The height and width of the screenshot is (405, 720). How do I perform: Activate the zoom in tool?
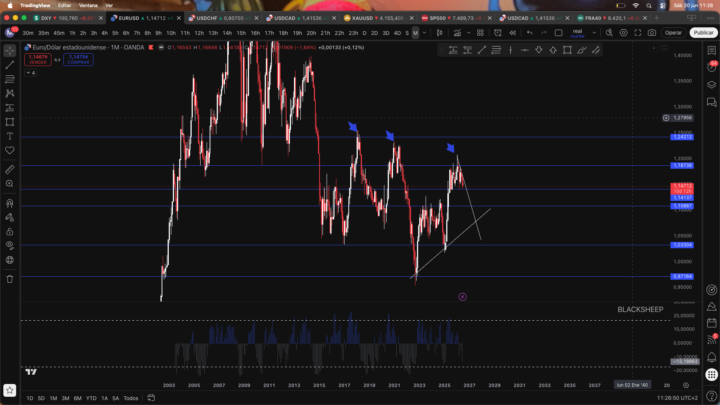coord(10,184)
